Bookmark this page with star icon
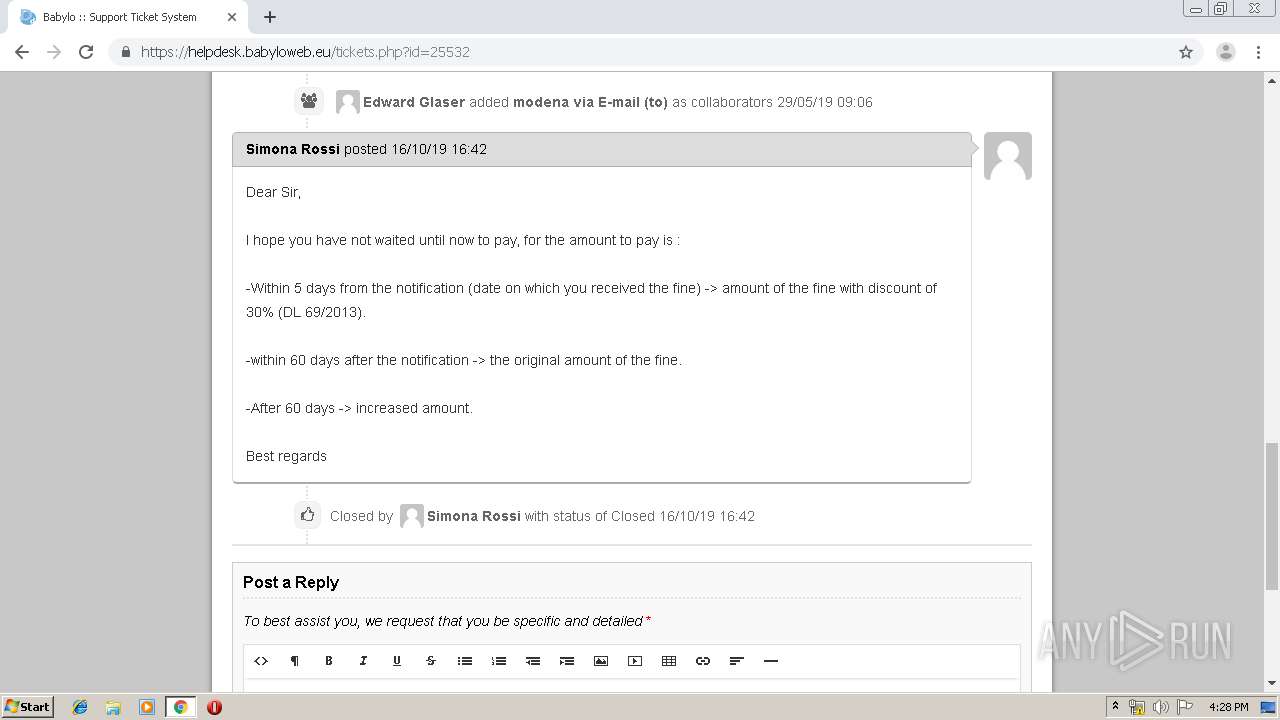 1186,52
